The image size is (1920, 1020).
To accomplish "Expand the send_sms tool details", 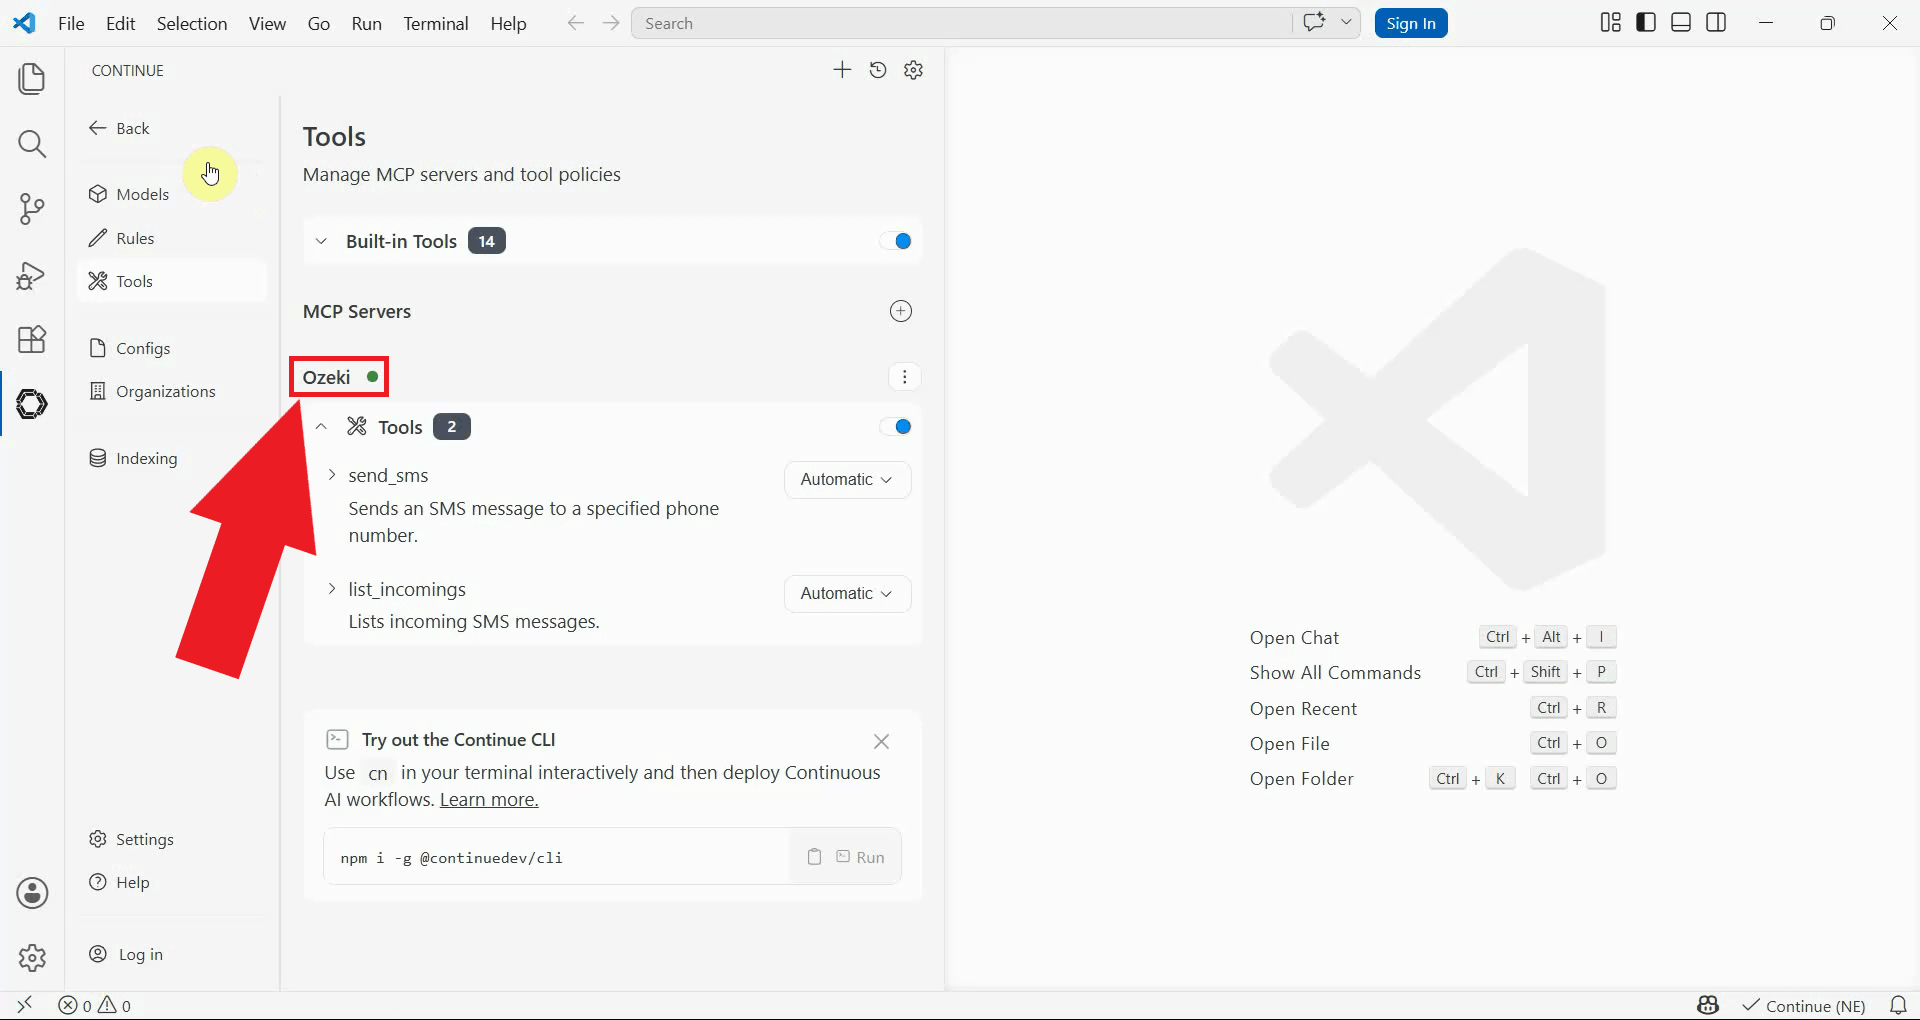I will 332,475.
